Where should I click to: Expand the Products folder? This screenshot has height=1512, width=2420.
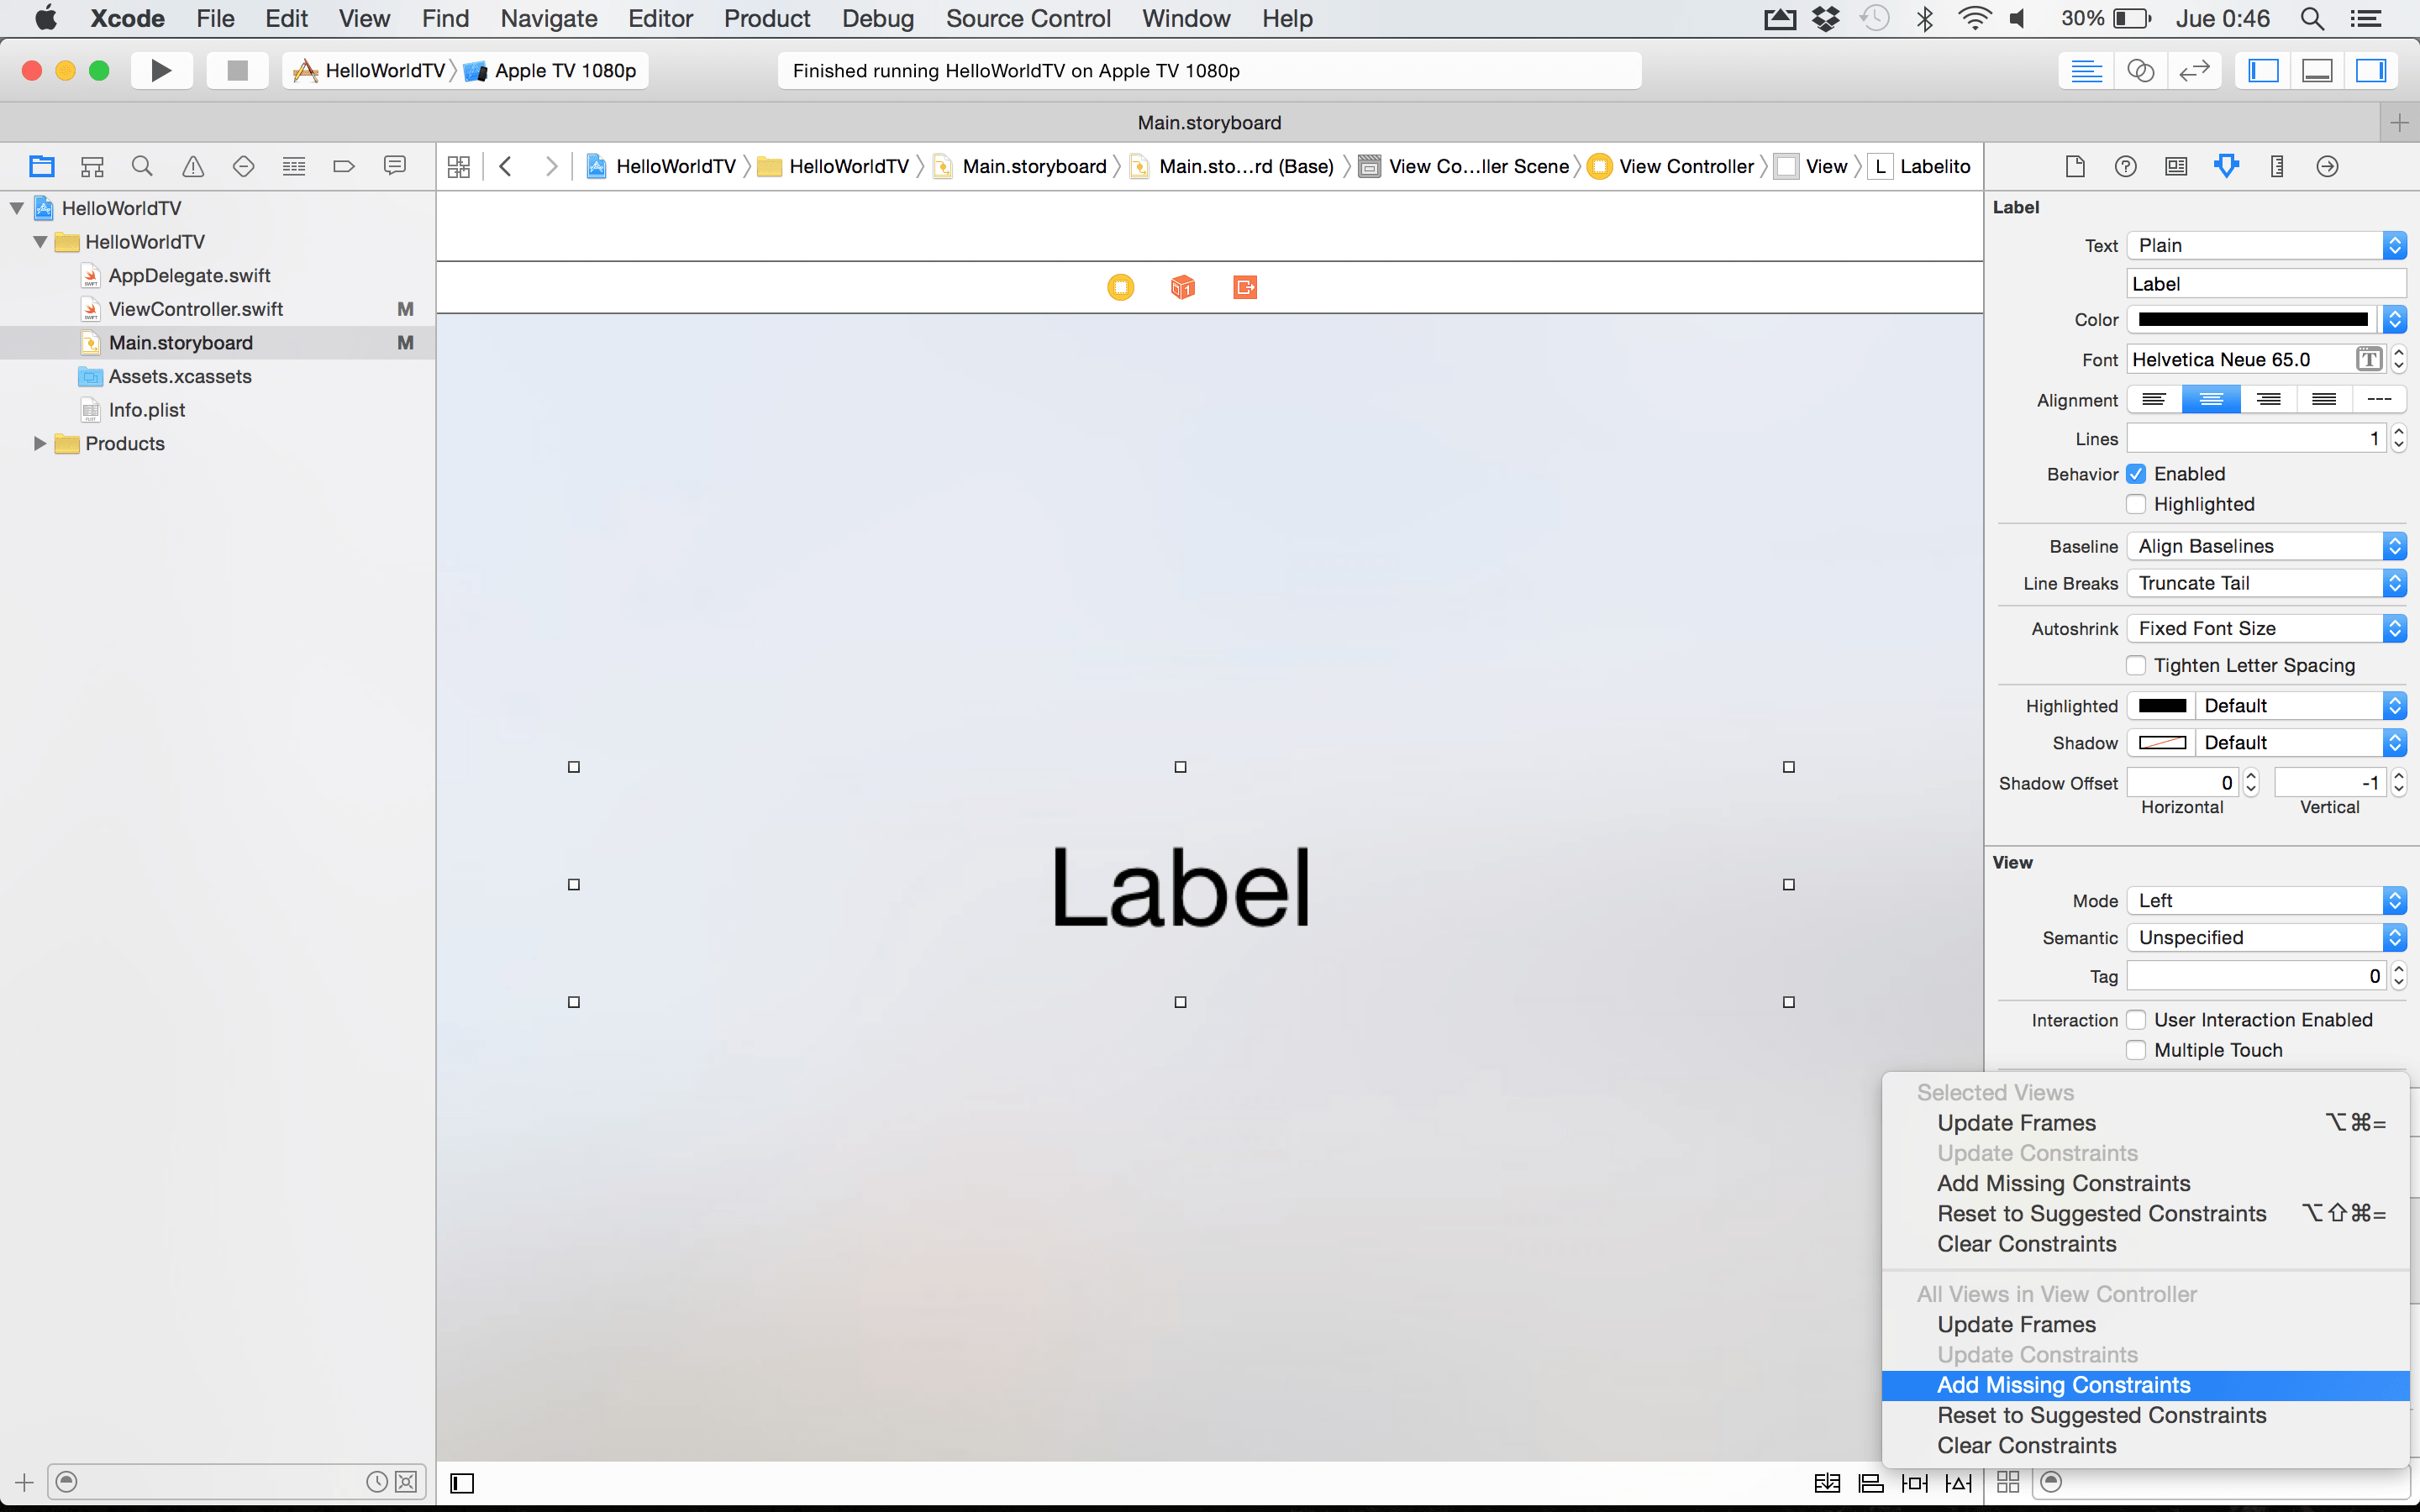pyautogui.click(x=40, y=443)
